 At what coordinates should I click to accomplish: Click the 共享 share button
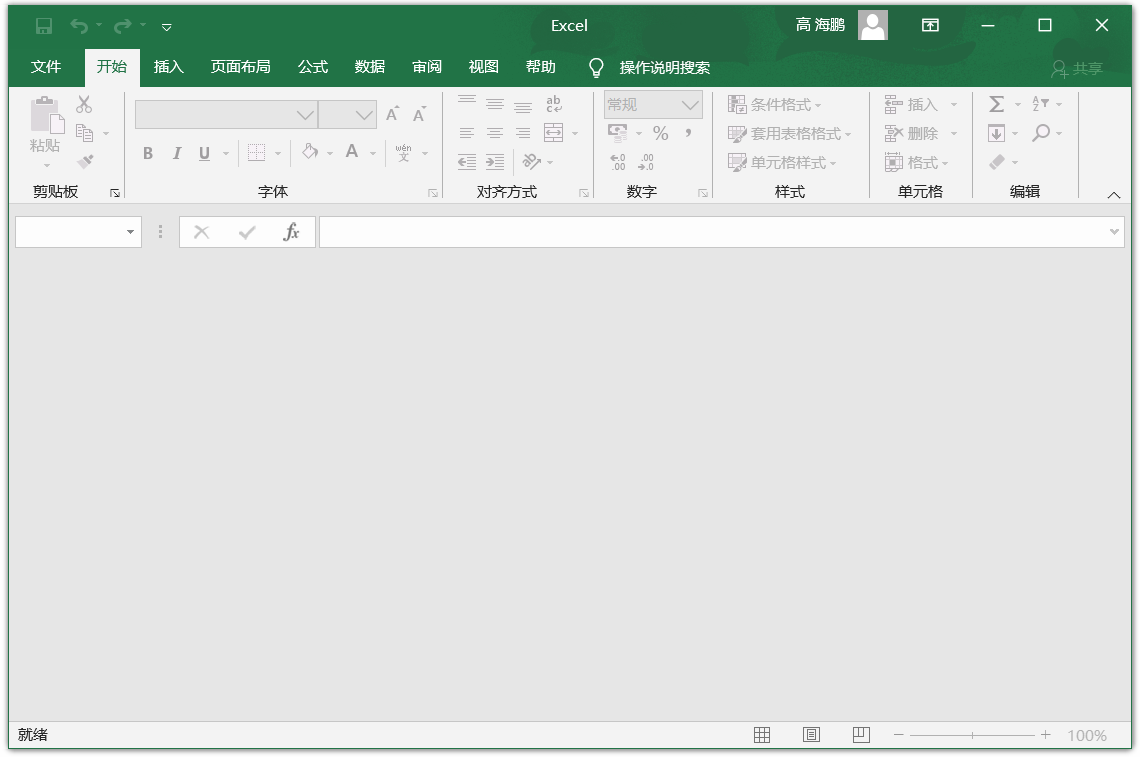1078,68
